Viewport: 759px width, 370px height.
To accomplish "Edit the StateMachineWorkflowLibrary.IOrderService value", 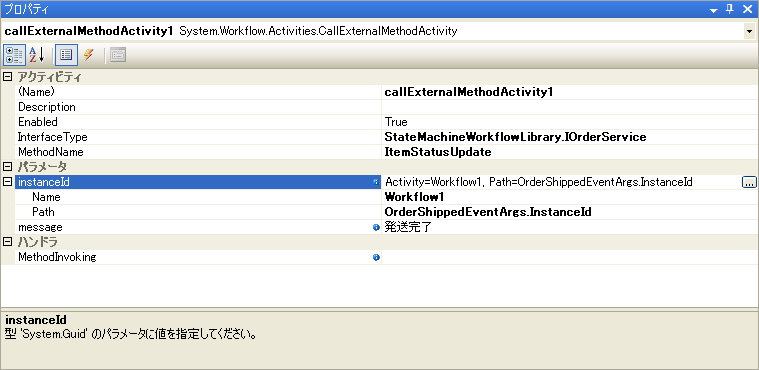I will (x=515, y=137).
